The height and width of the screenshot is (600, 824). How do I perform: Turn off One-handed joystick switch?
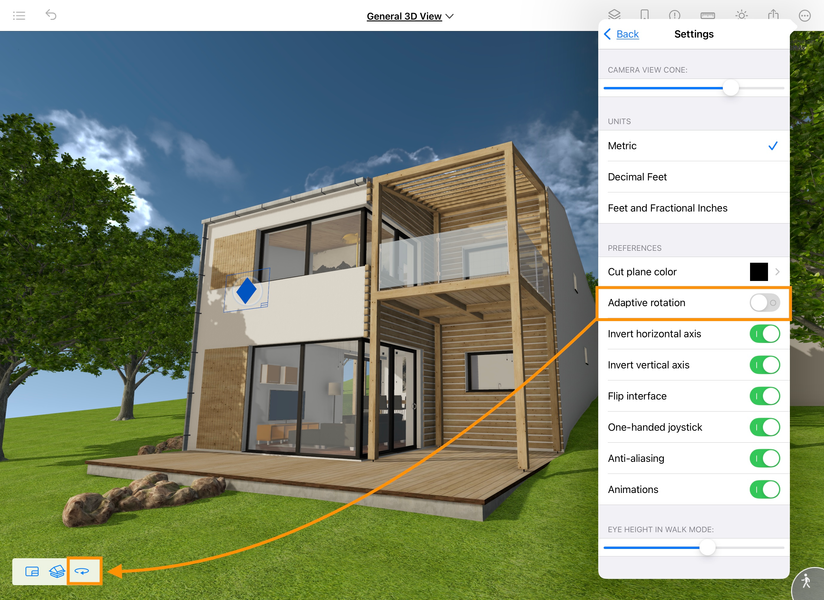click(x=765, y=427)
